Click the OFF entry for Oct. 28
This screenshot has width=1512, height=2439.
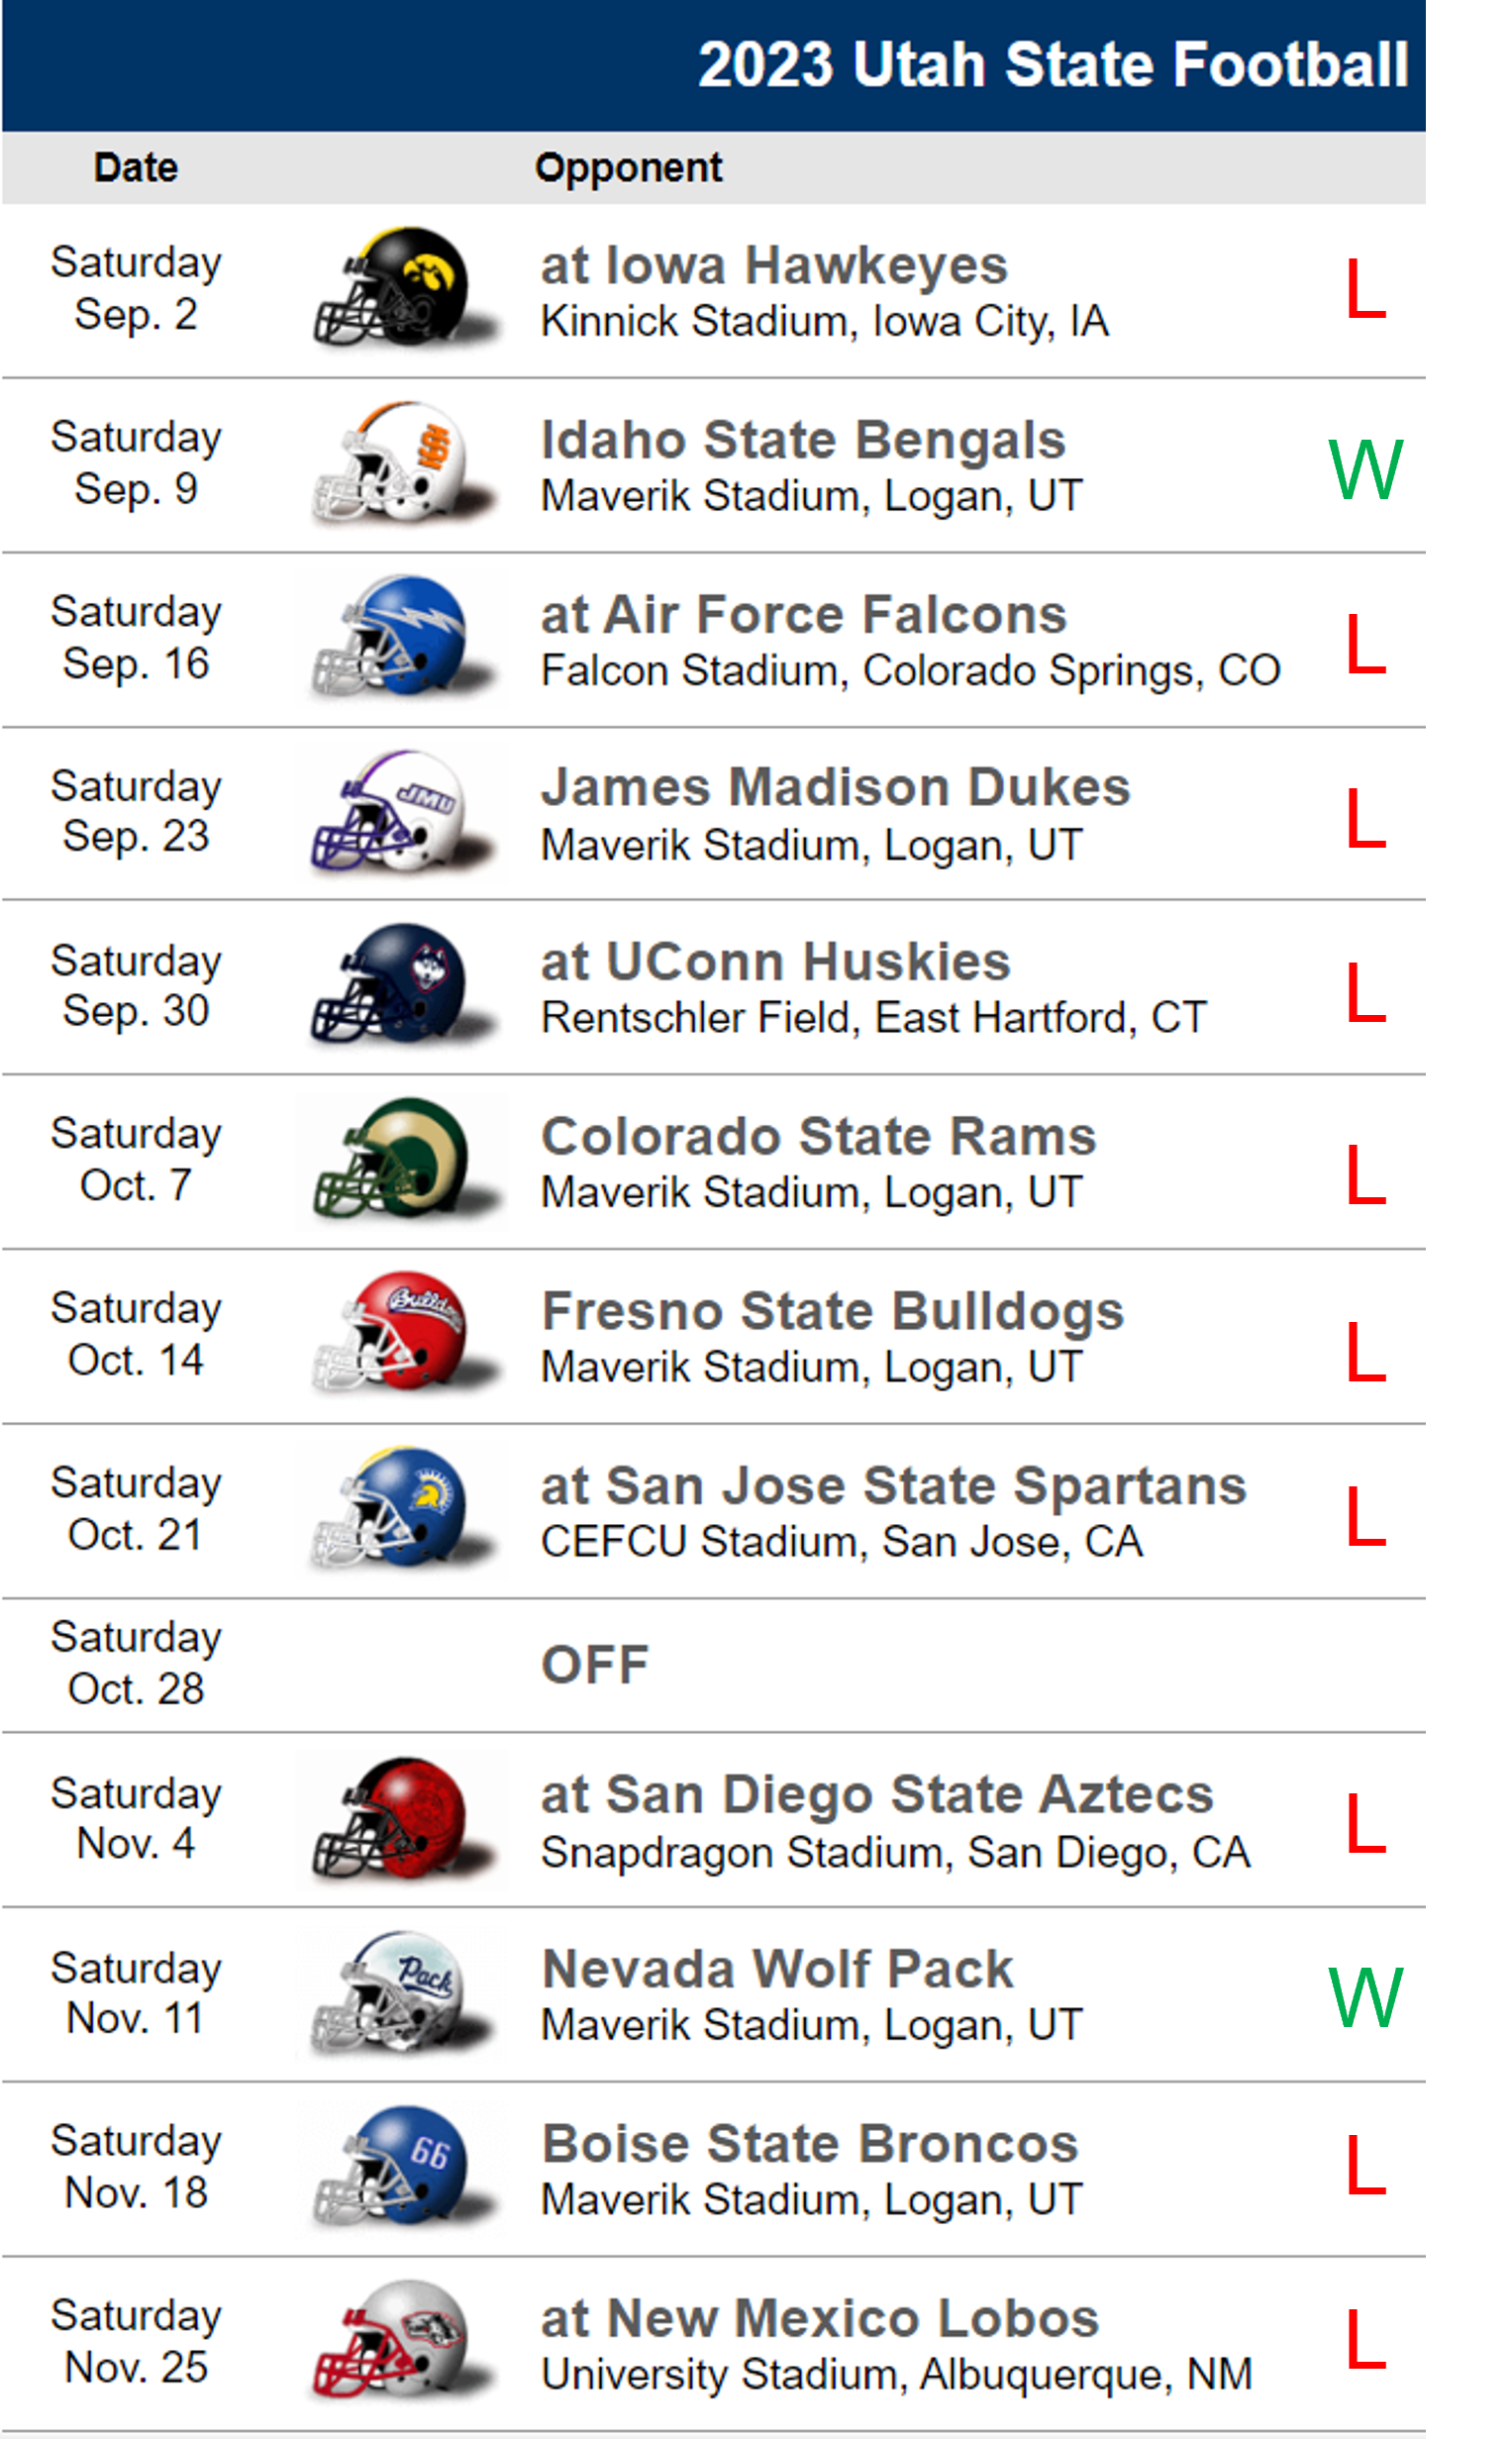(x=595, y=1665)
